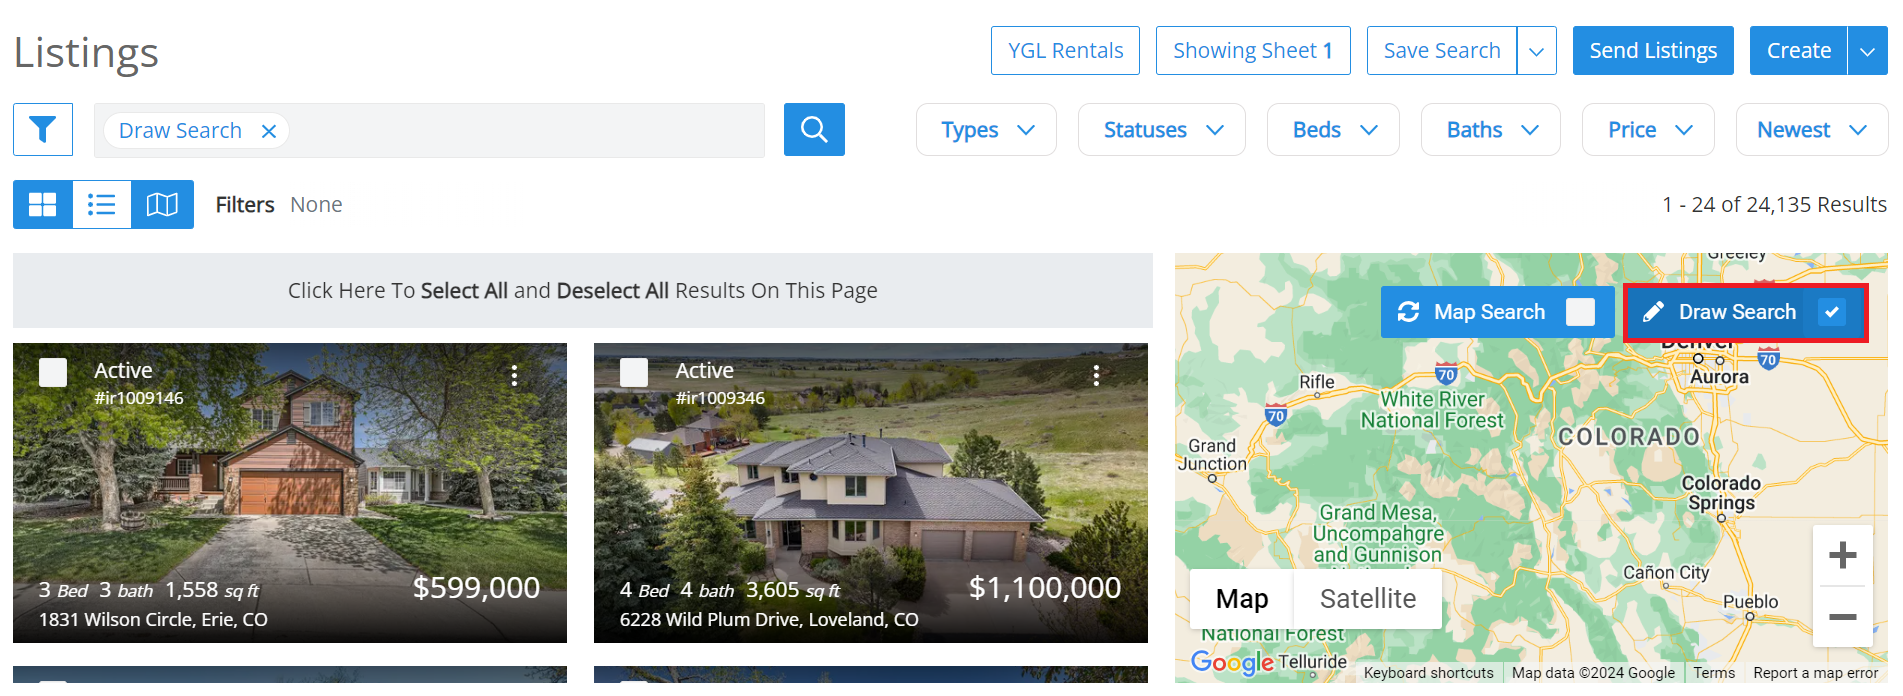Run search with the magnifying glass icon
This screenshot has width=1903, height=696.
coord(813,129)
